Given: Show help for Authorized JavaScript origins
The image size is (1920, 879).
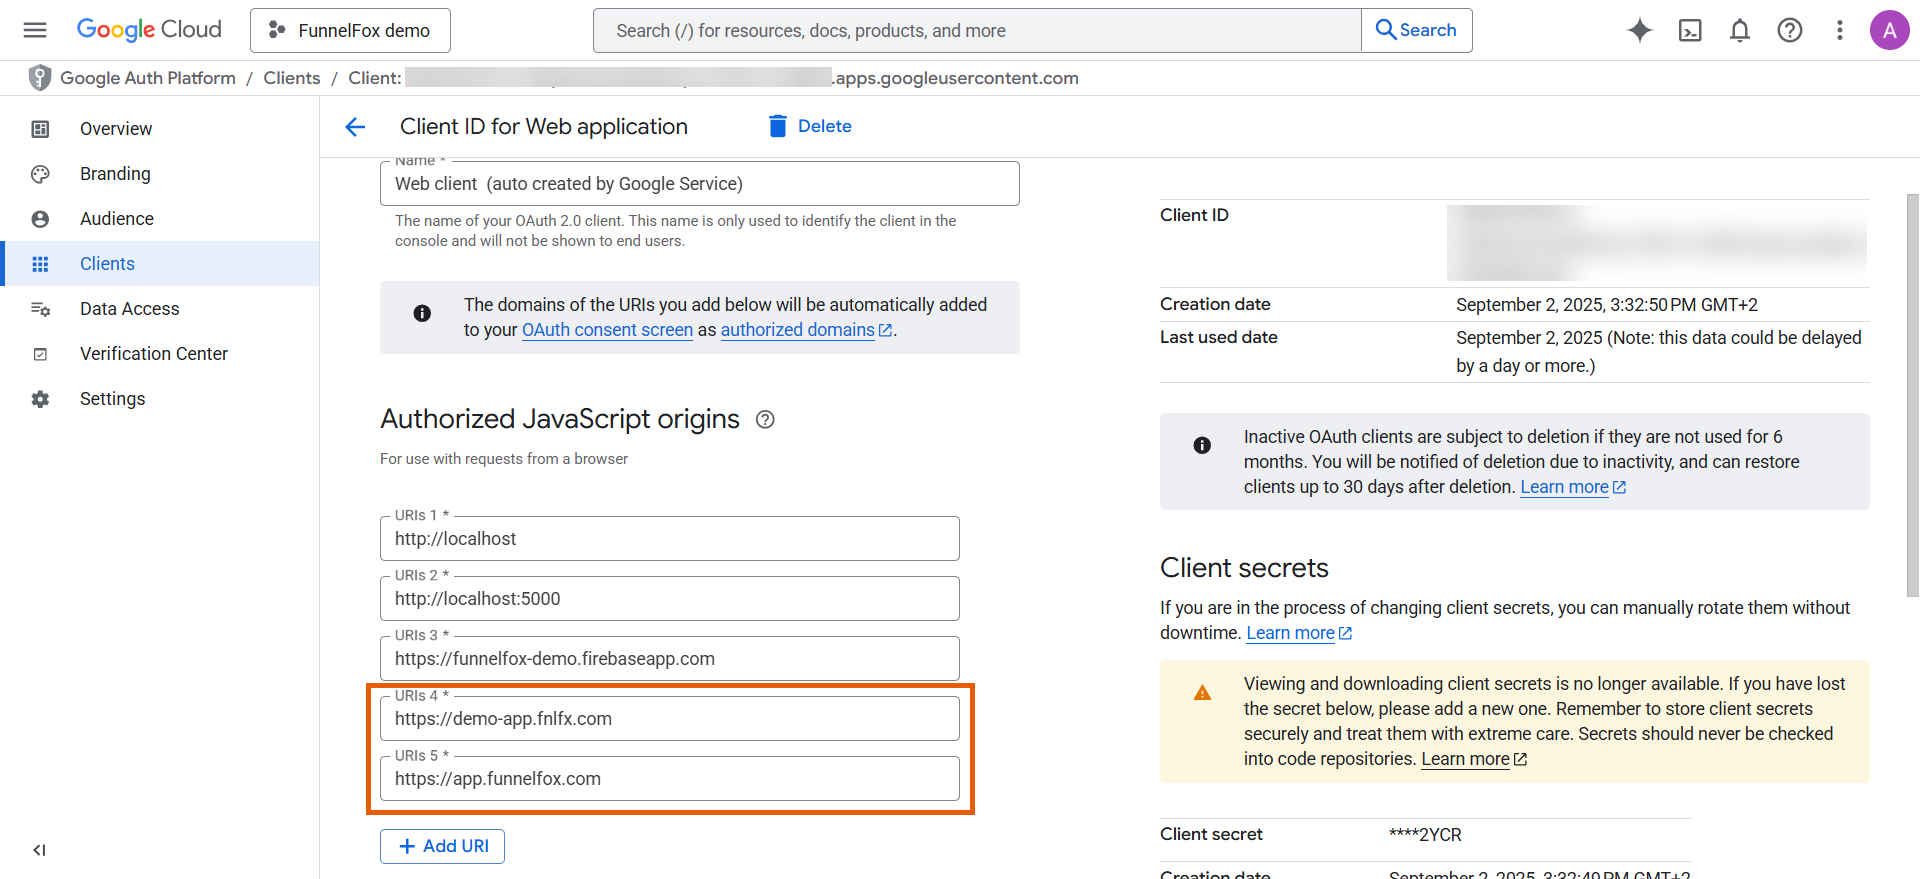Looking at the screenshot, I should point(765,420).
